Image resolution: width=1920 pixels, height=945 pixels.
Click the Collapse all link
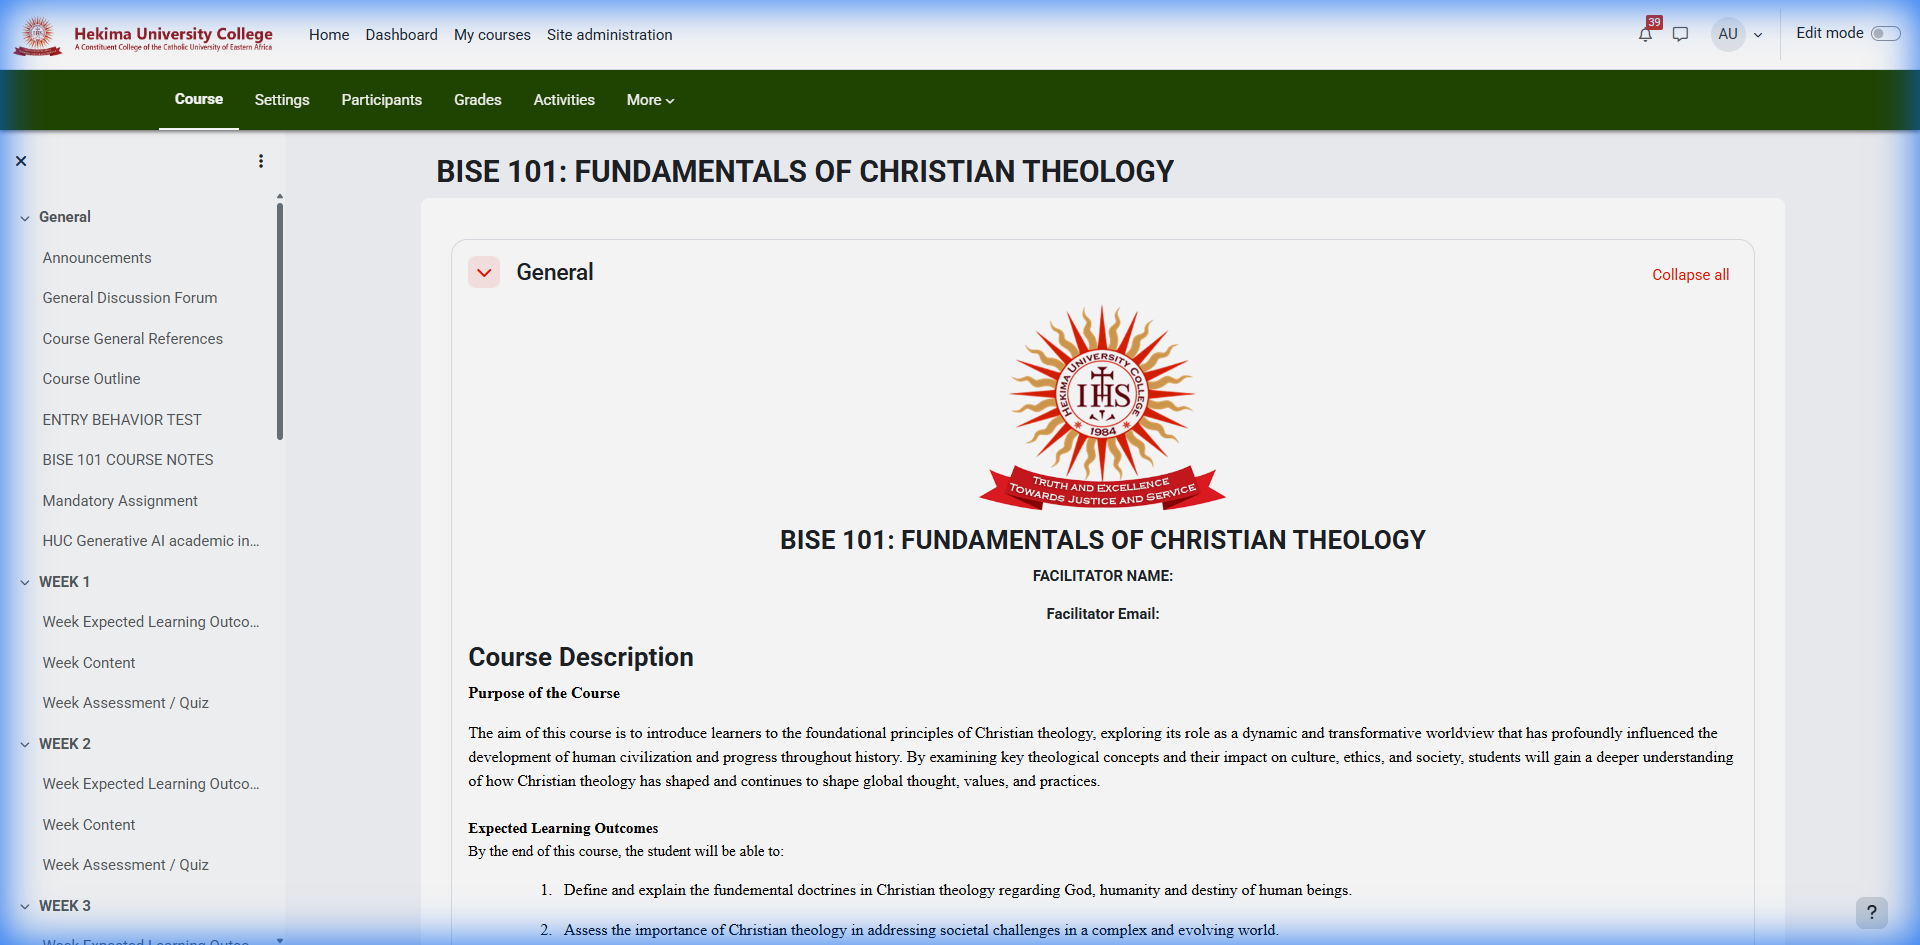coord(1690,275)
